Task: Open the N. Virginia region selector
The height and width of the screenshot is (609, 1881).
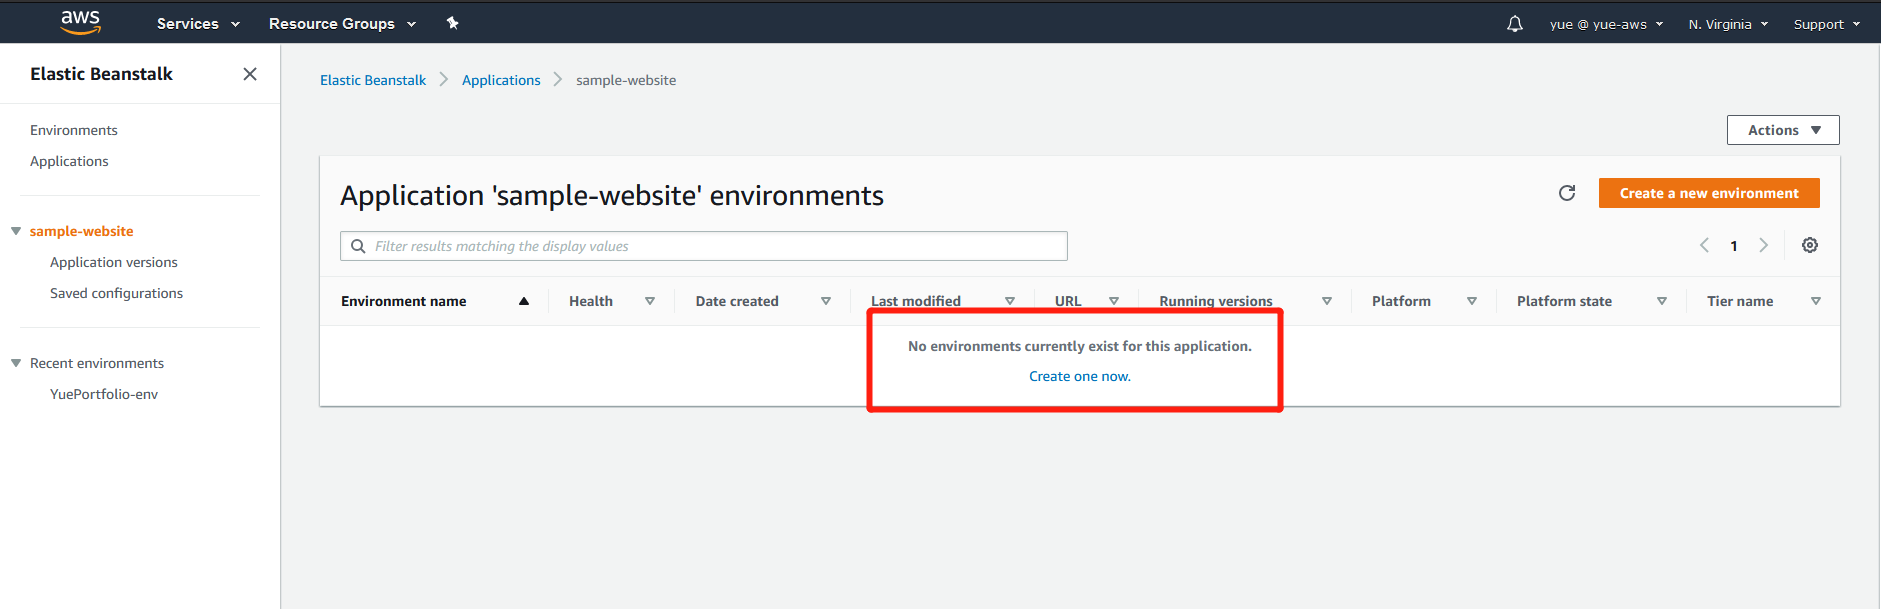Action: point(1728,24)
